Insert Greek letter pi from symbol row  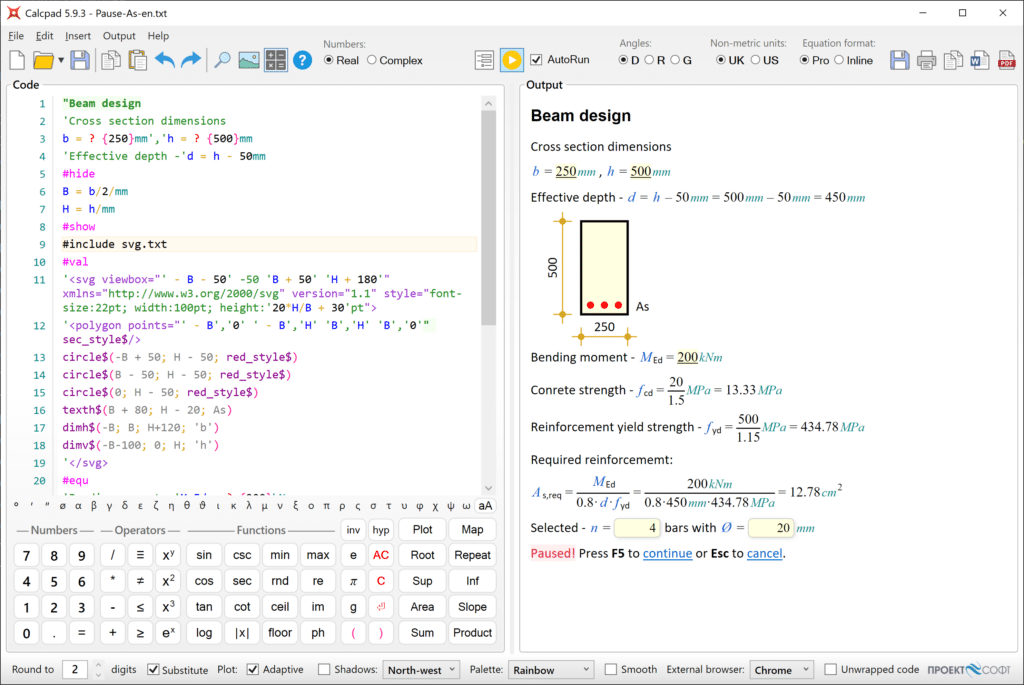coord(327,505)
